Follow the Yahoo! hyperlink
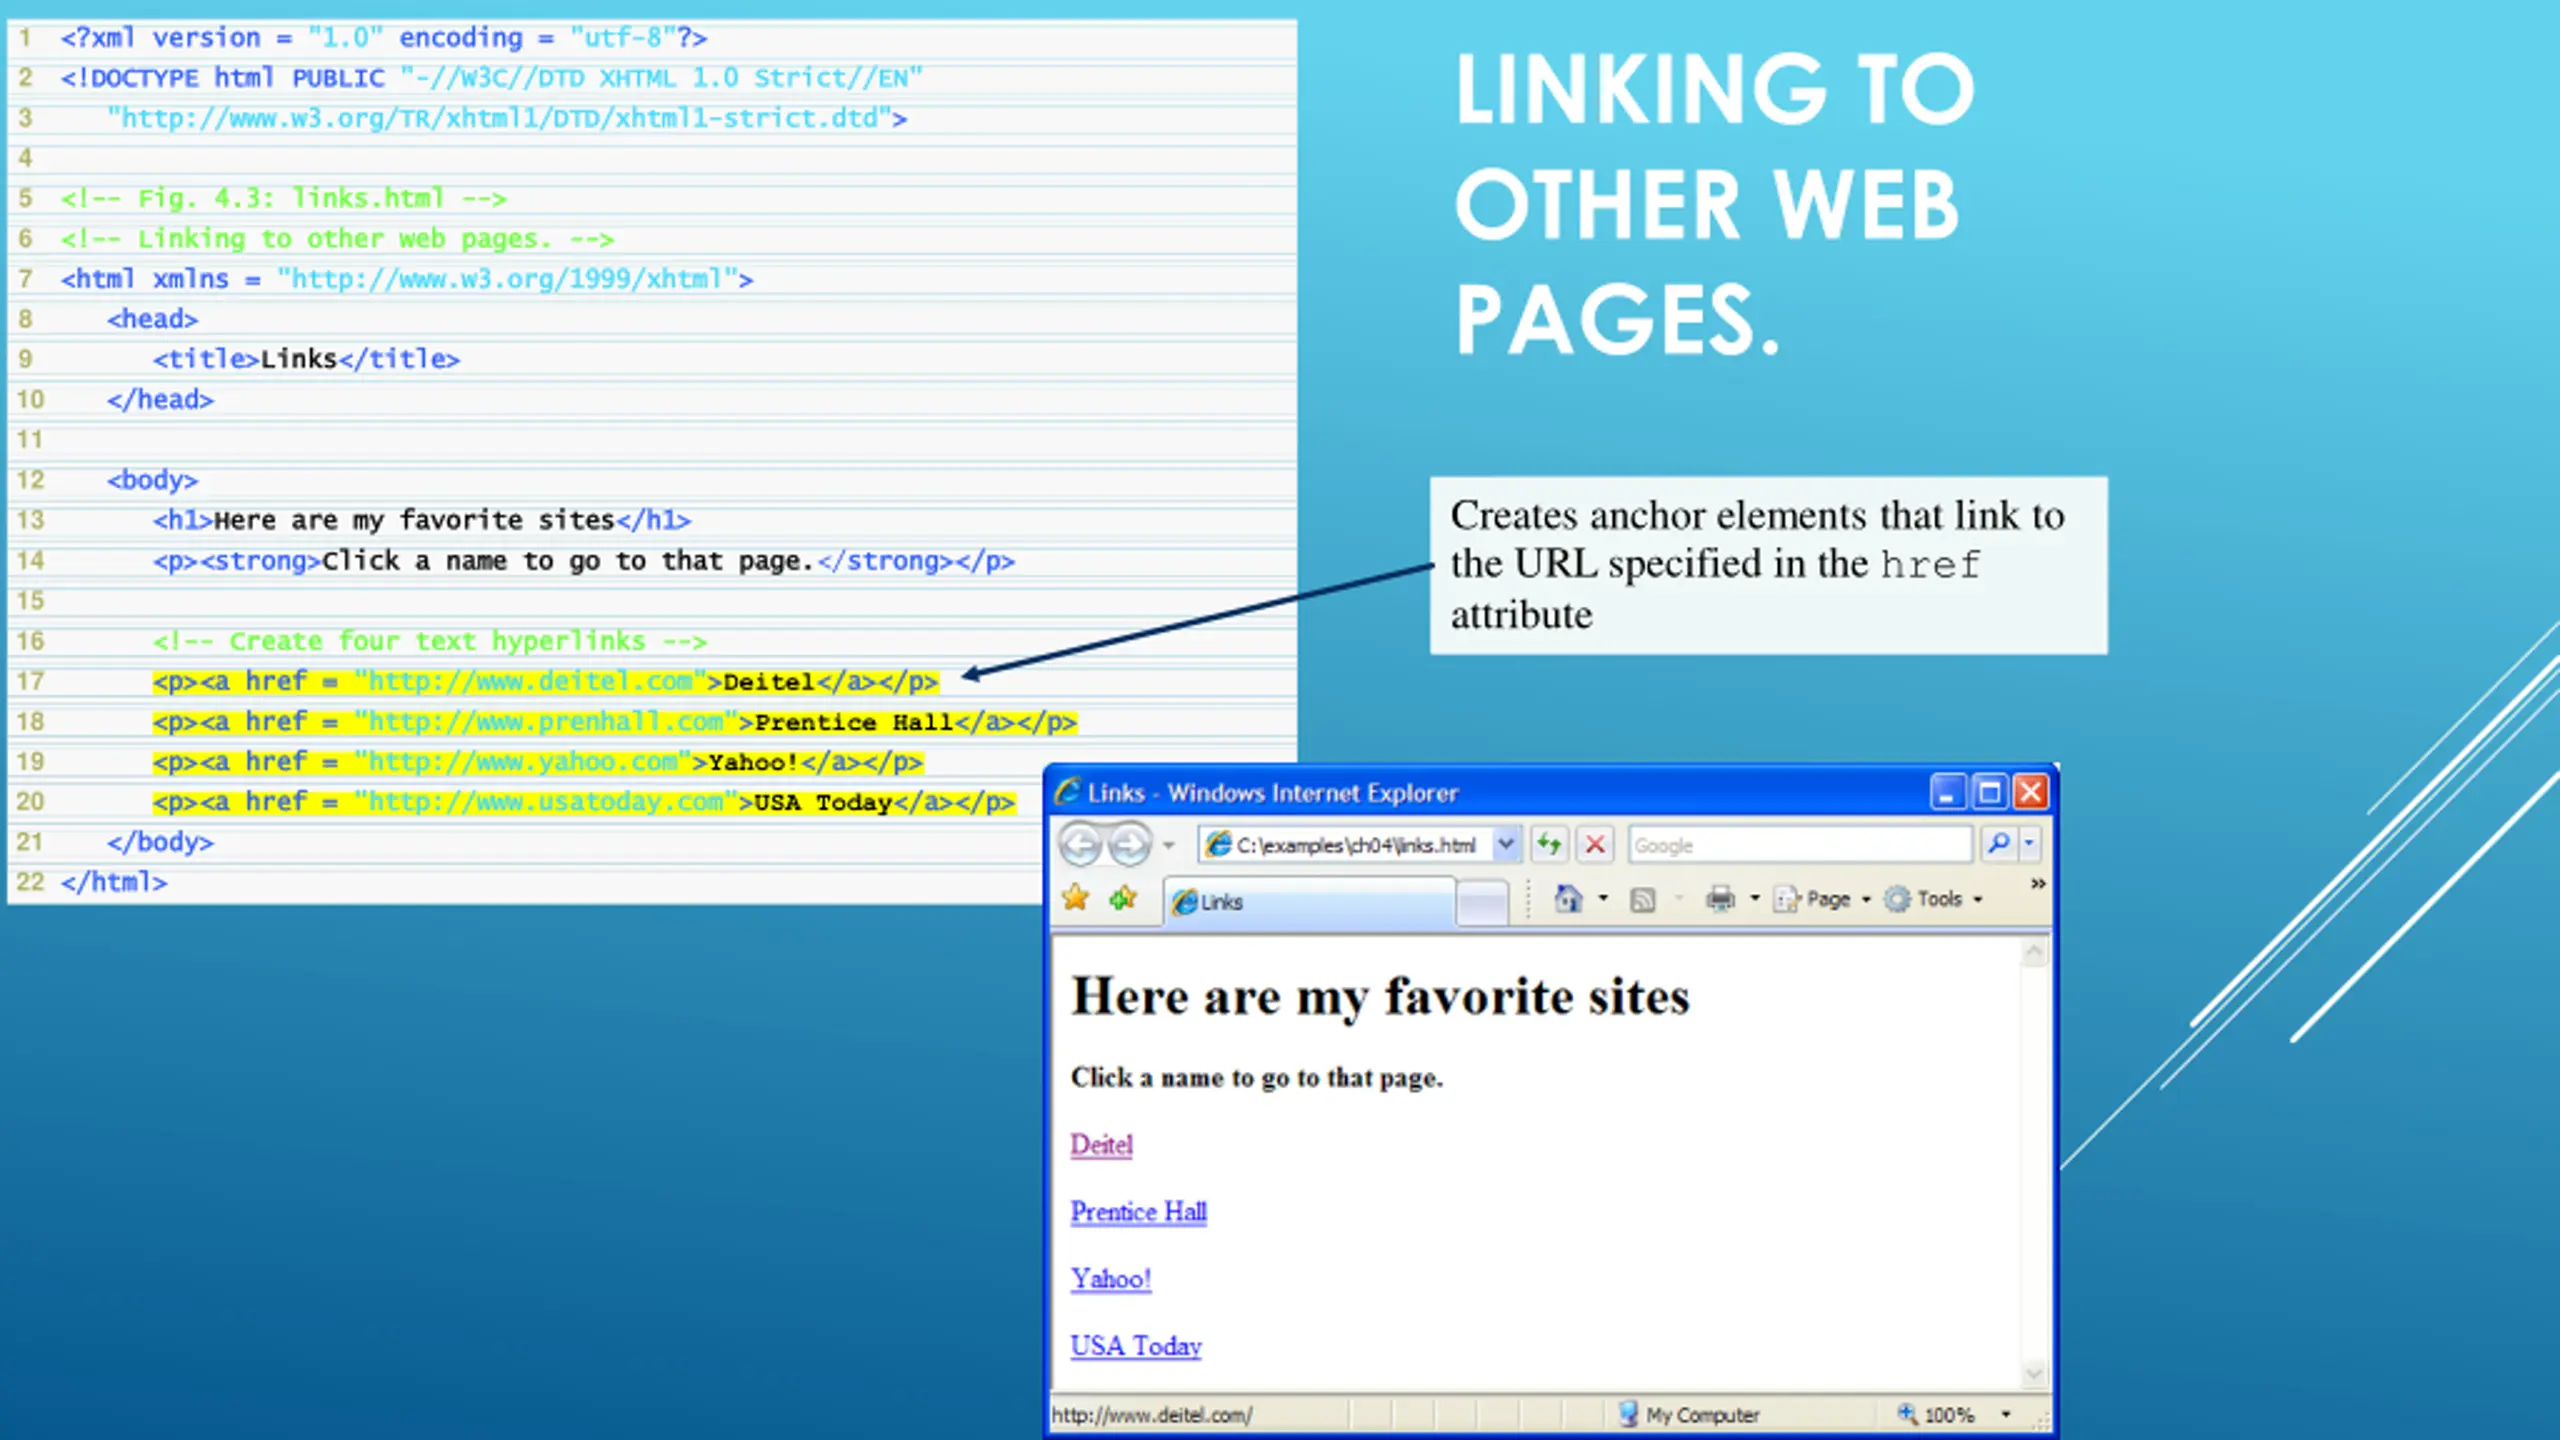The image size is (2560, 1440). tap(1110, 1279)
